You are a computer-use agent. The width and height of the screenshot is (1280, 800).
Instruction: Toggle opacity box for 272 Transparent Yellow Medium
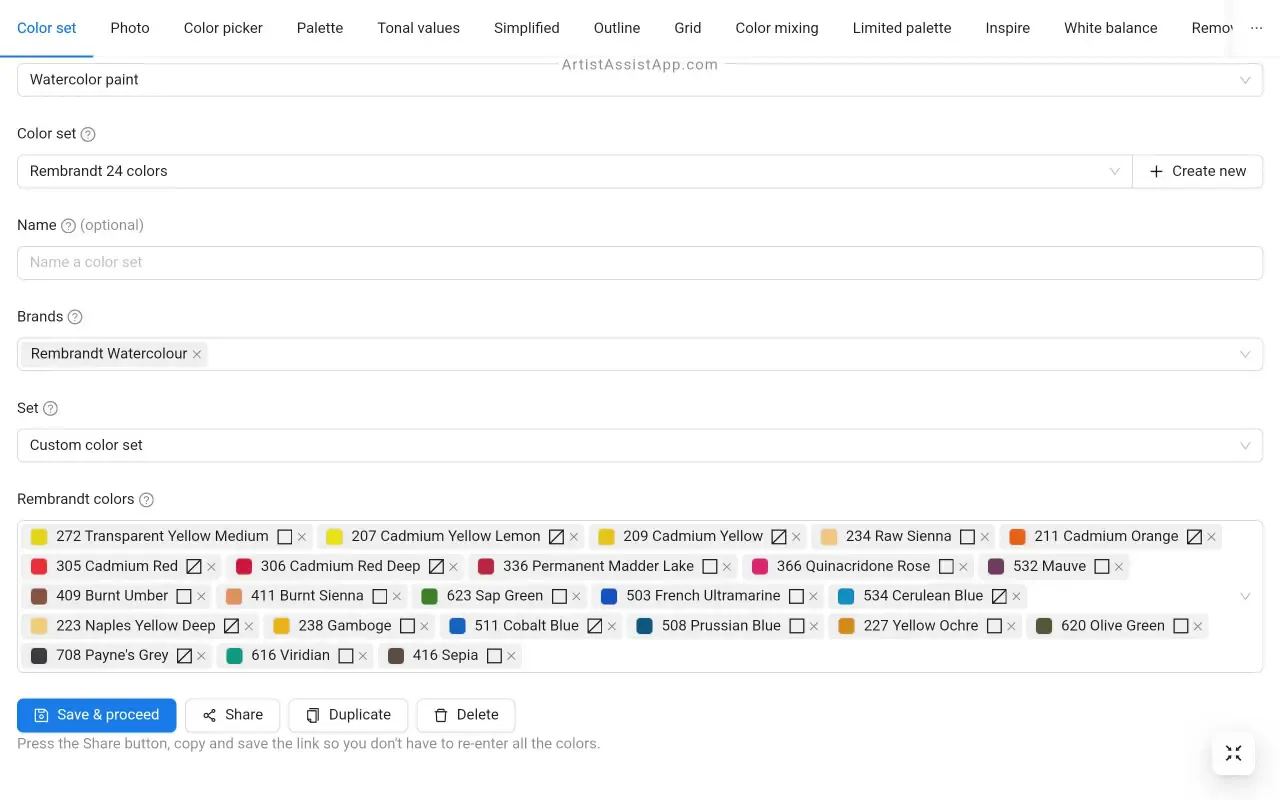[x=284, y=537]
